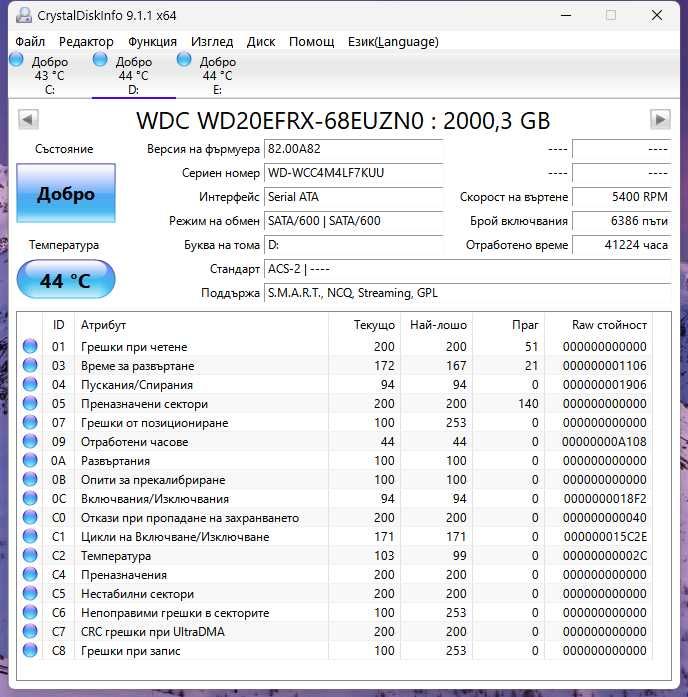Click the SATA/600 transfer mode field
The height and width of the screenshot is (697, 688).
pyautogui.click(x=354, y=221)
